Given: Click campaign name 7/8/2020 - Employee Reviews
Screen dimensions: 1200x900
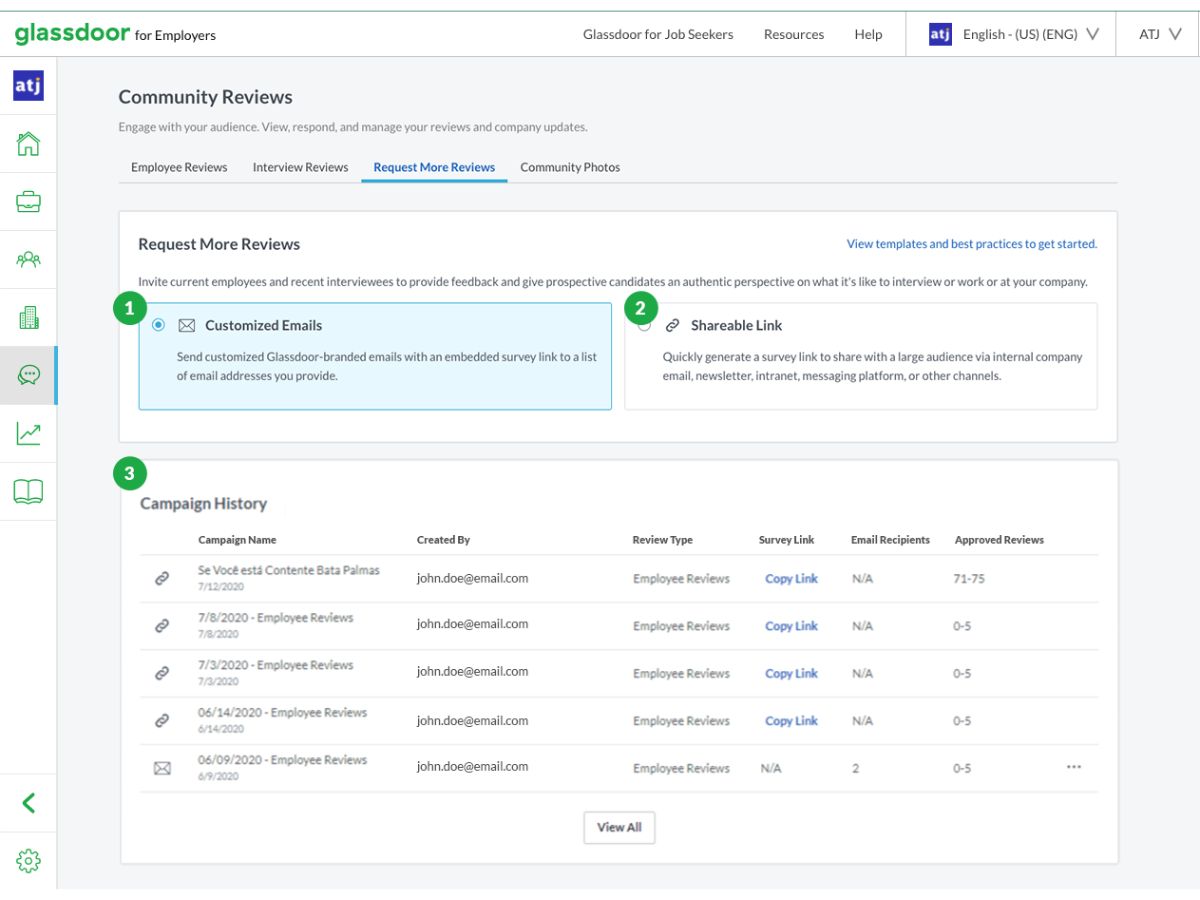Looking at the screenshot, I should (276, 618).
